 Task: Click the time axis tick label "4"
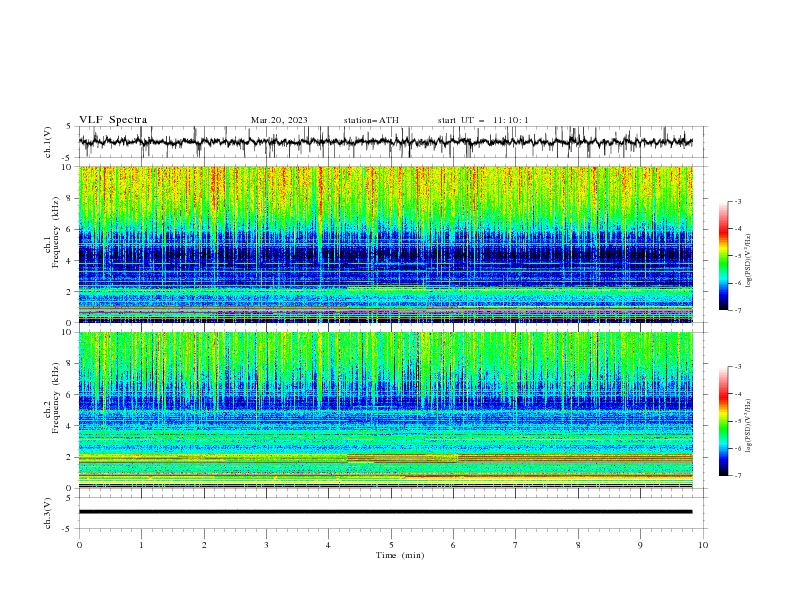[328, 545]
